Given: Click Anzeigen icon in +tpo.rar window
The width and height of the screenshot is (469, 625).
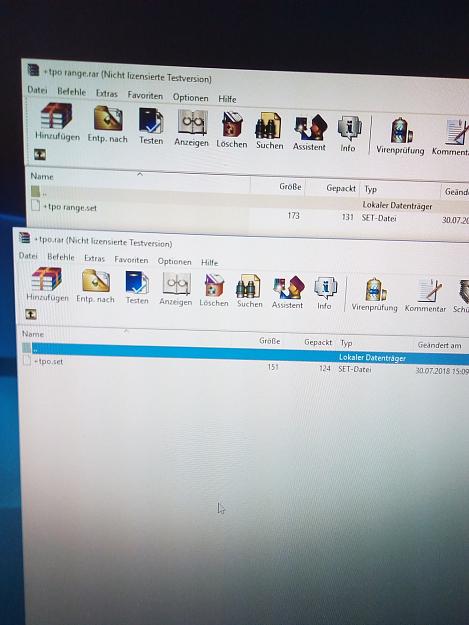Looking at the screenshot, I should [176, 284].
